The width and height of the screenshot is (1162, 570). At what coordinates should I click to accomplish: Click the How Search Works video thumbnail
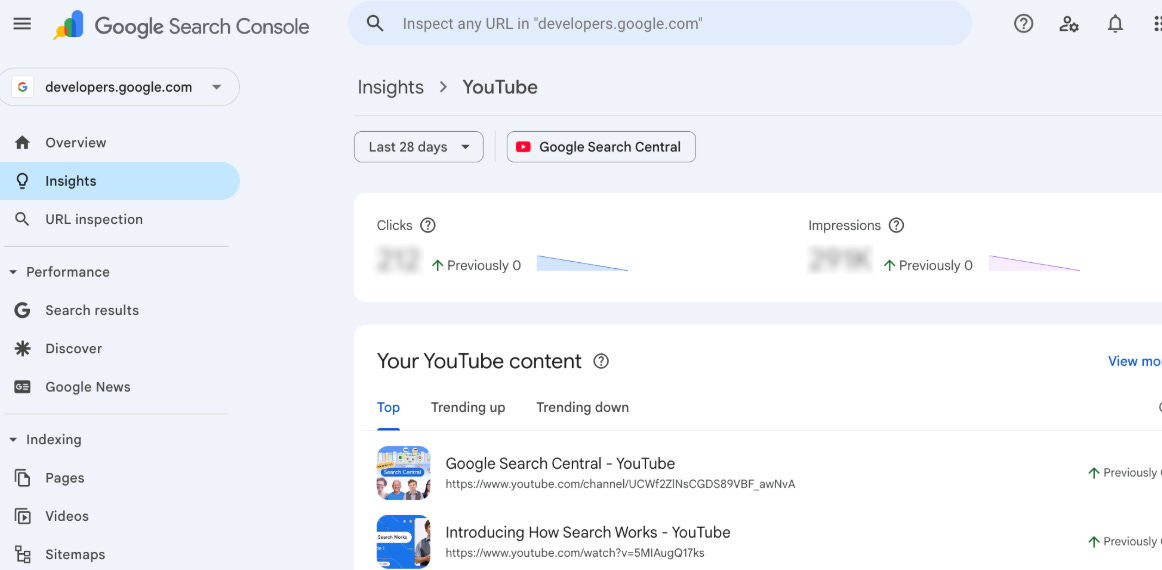point(403,542)
